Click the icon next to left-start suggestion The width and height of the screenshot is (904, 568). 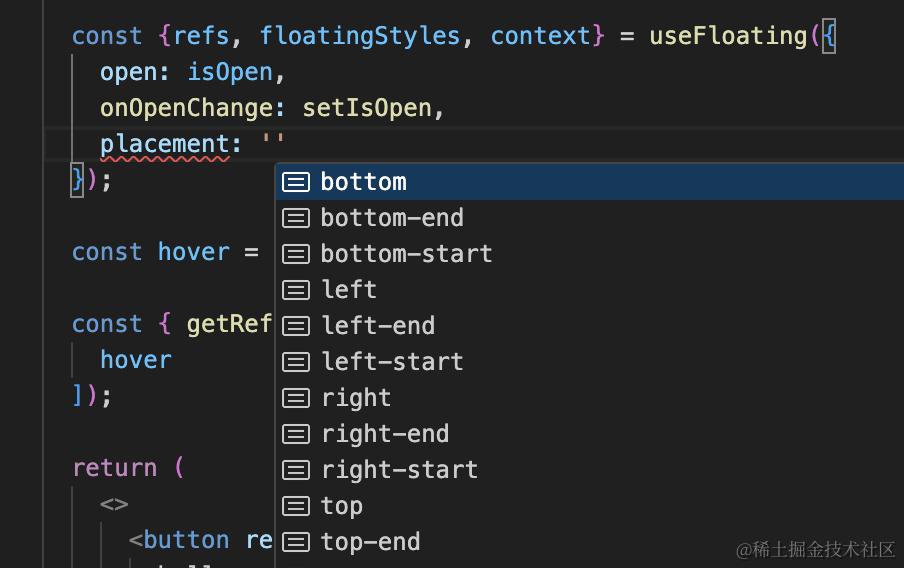(x=295, y=362)
